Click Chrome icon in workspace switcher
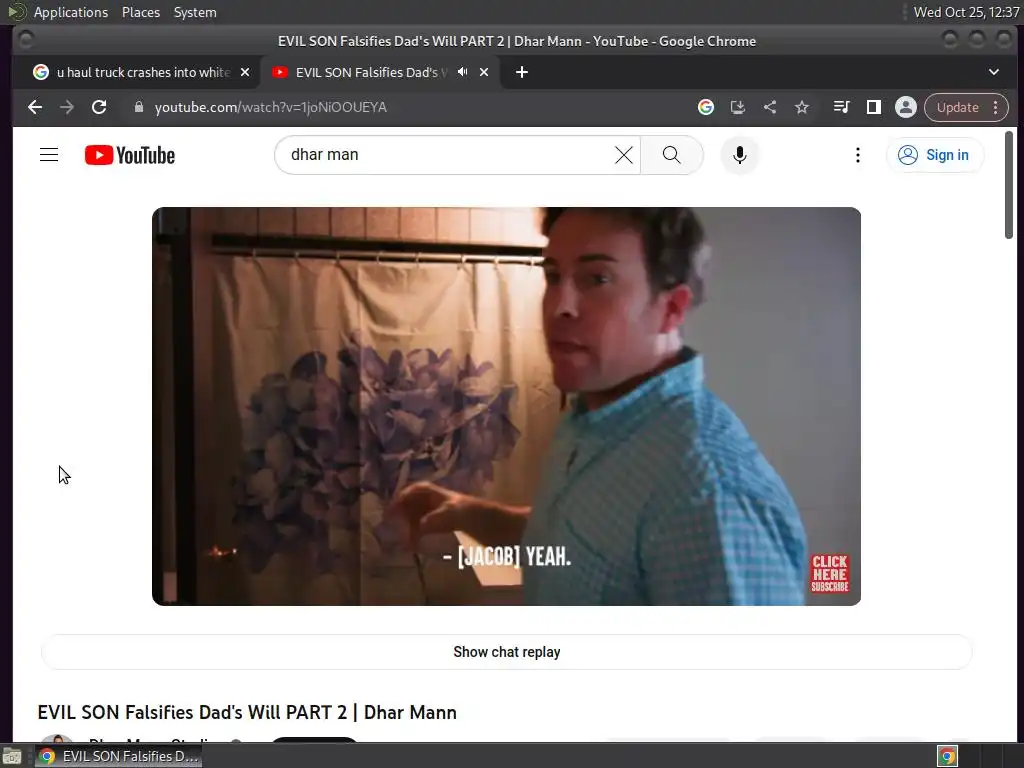 948,756
